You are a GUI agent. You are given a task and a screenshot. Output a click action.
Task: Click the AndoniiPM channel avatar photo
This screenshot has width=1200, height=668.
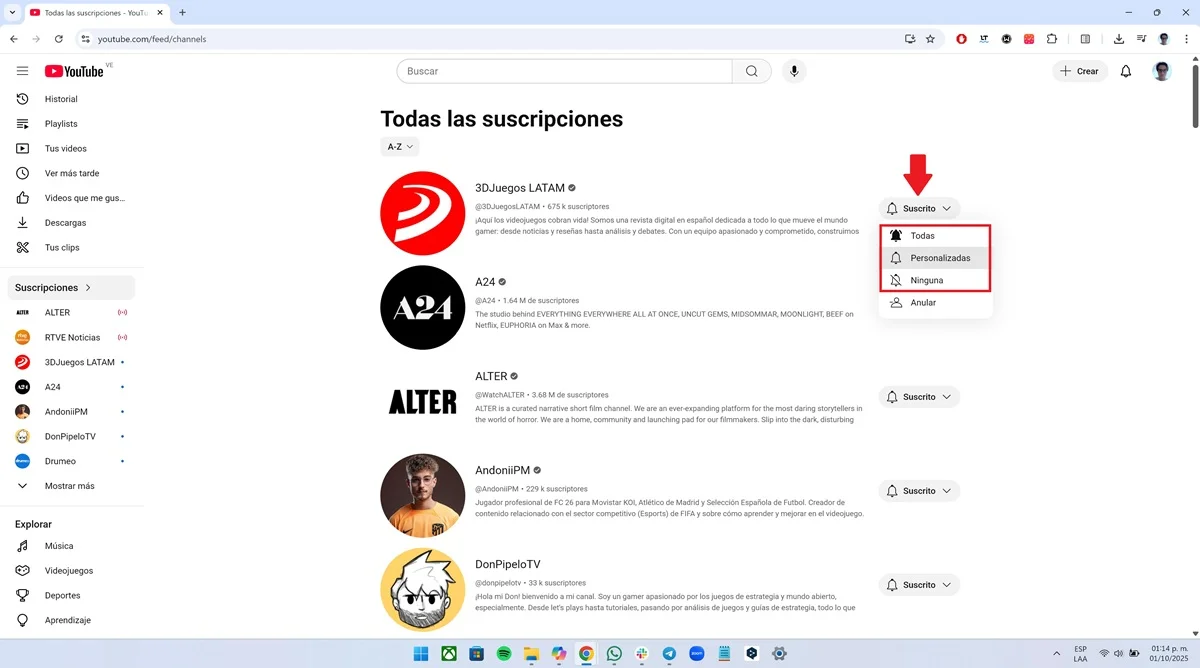(423, 495)
